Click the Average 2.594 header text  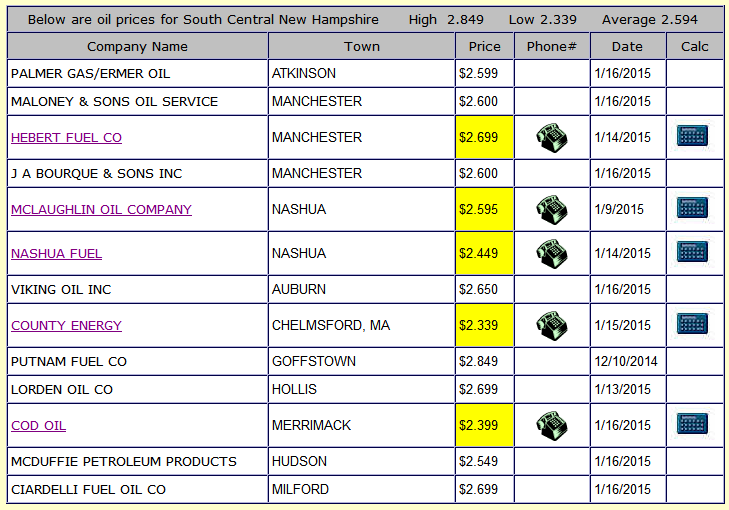click(649, 20)
